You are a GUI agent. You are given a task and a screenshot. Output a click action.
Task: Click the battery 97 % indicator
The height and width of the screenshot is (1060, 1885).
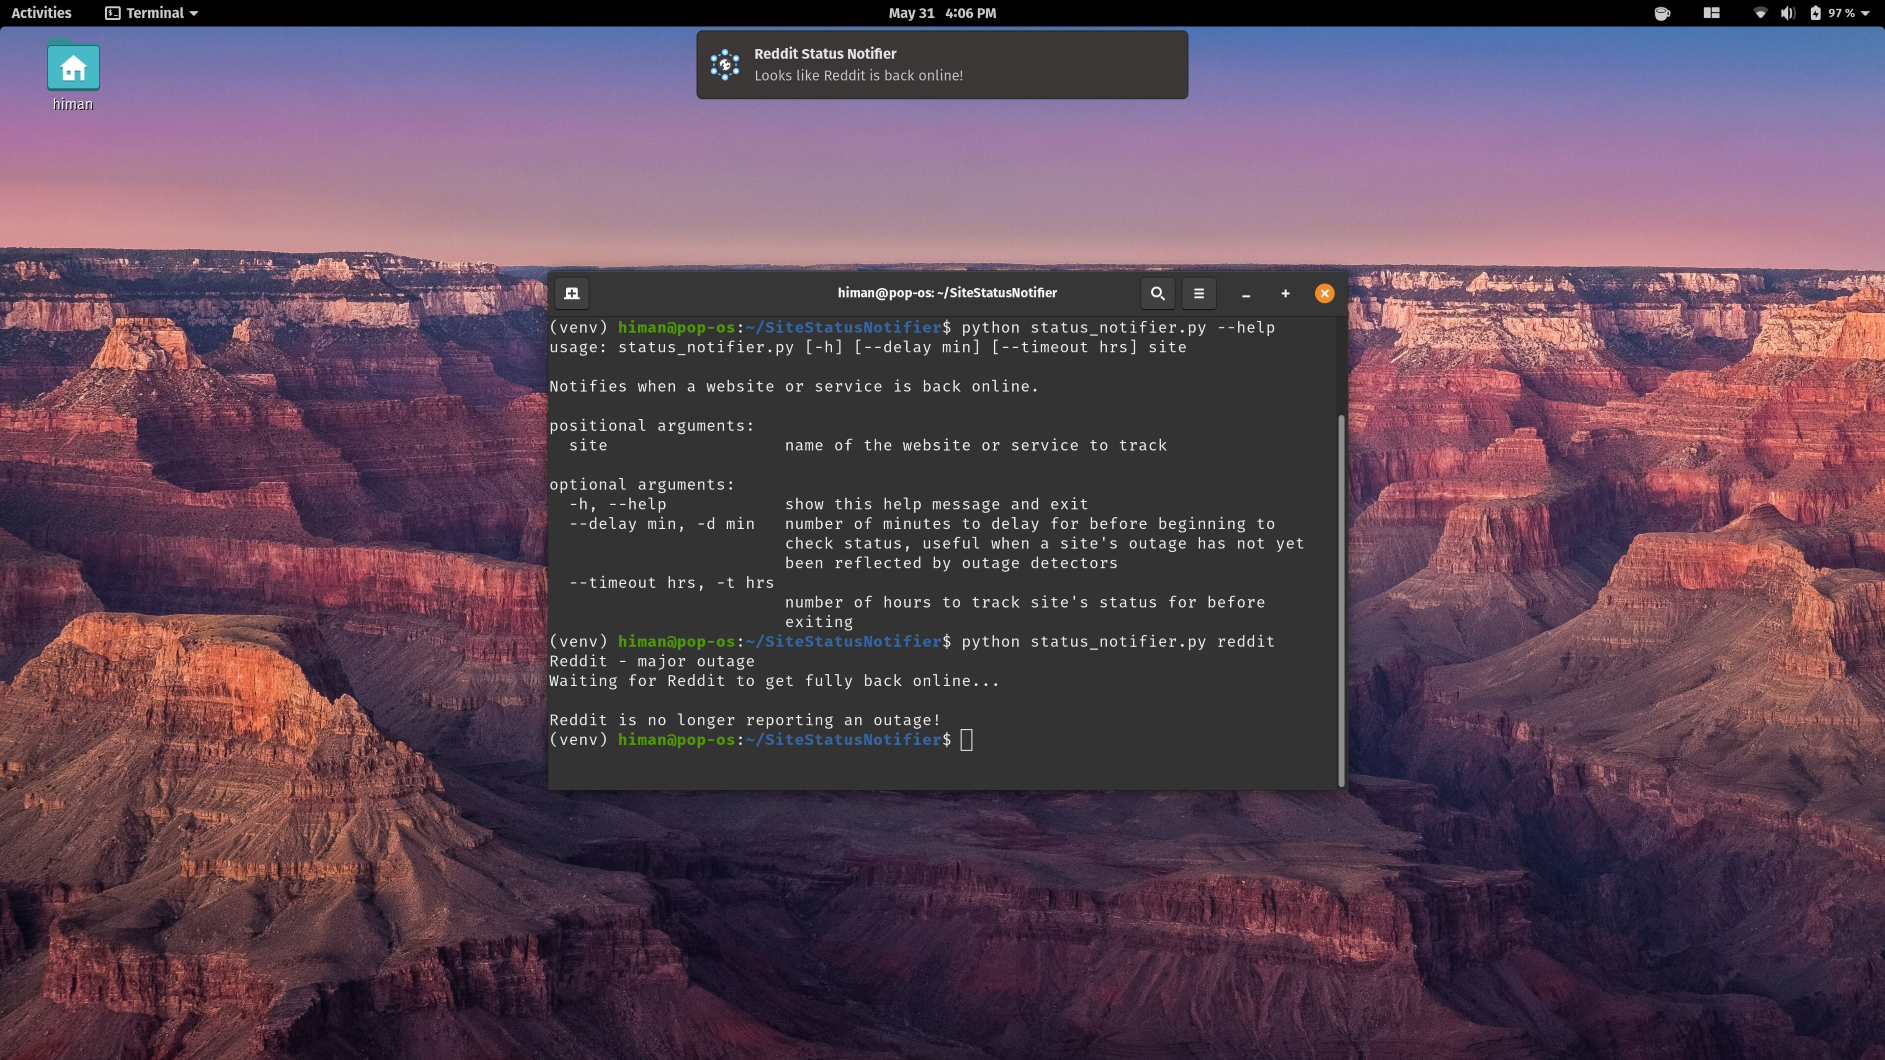tap(1832, 13)
